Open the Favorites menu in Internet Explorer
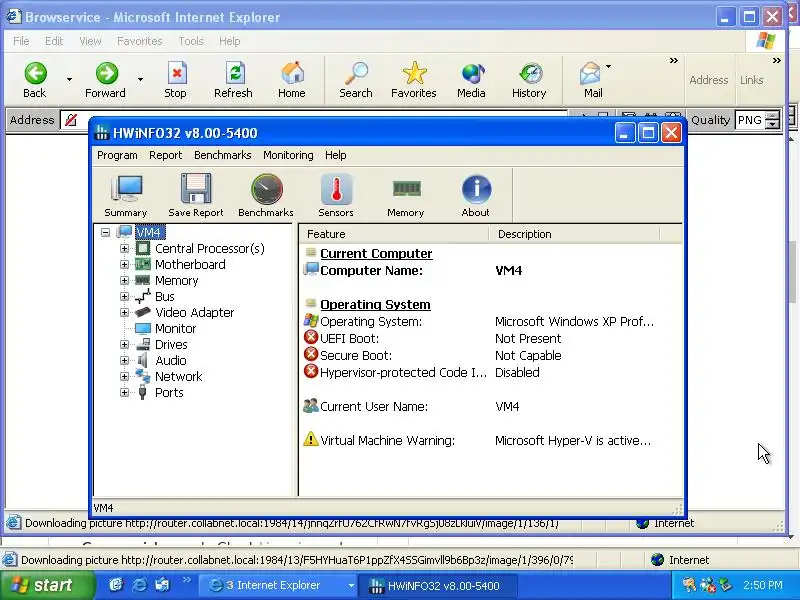This screenshot has width=800, height=600. click(x=140, y=41)
